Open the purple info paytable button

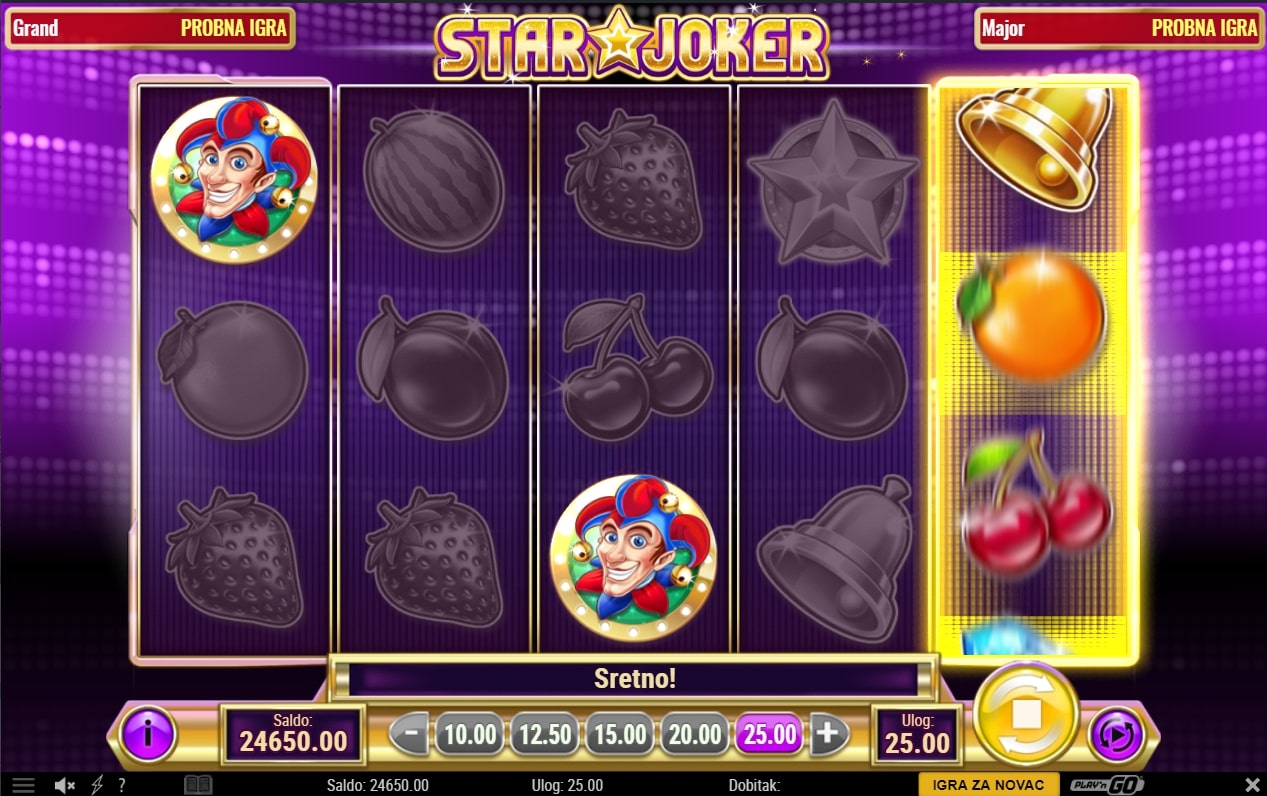point(148,735)
